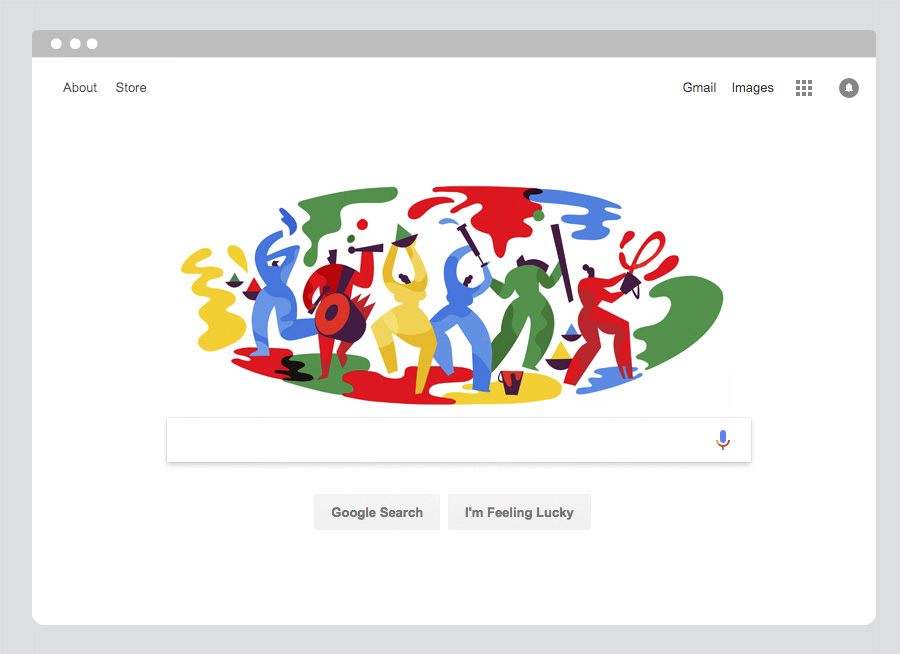The image size is (900, 654).
Task: Click the rightmost window control dot
Action: [92, 44]
